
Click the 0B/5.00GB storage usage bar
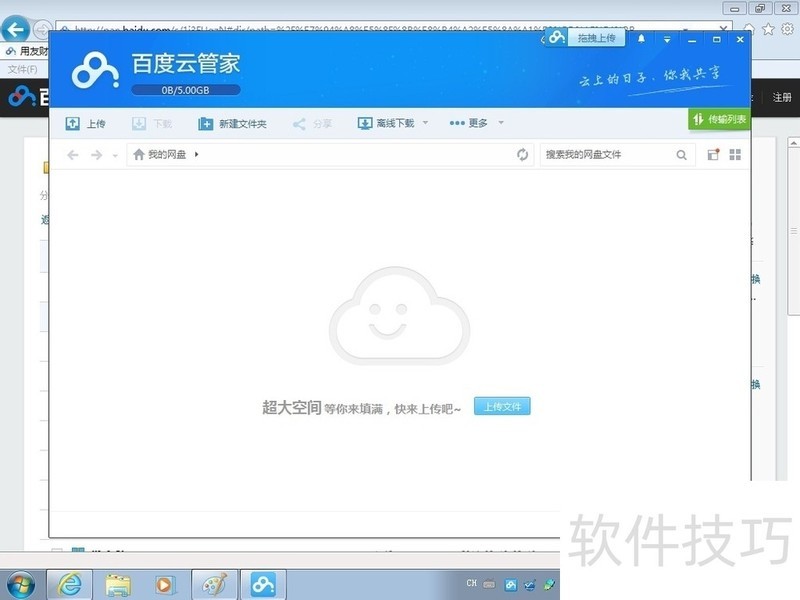pyautogui.click(x=186, y=90)
